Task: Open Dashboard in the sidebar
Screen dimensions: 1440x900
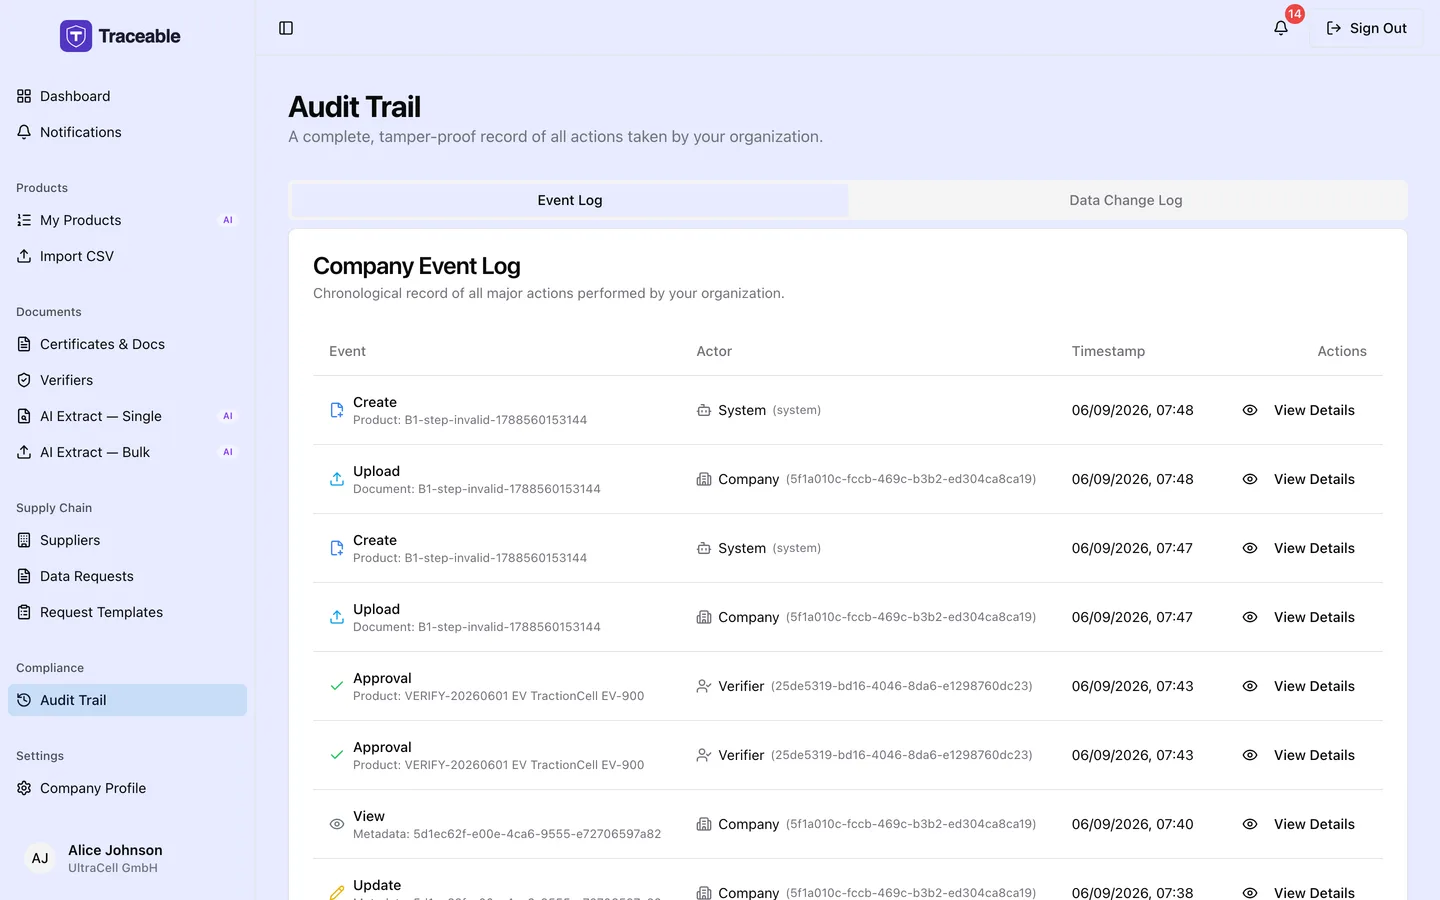Action: 127,96
